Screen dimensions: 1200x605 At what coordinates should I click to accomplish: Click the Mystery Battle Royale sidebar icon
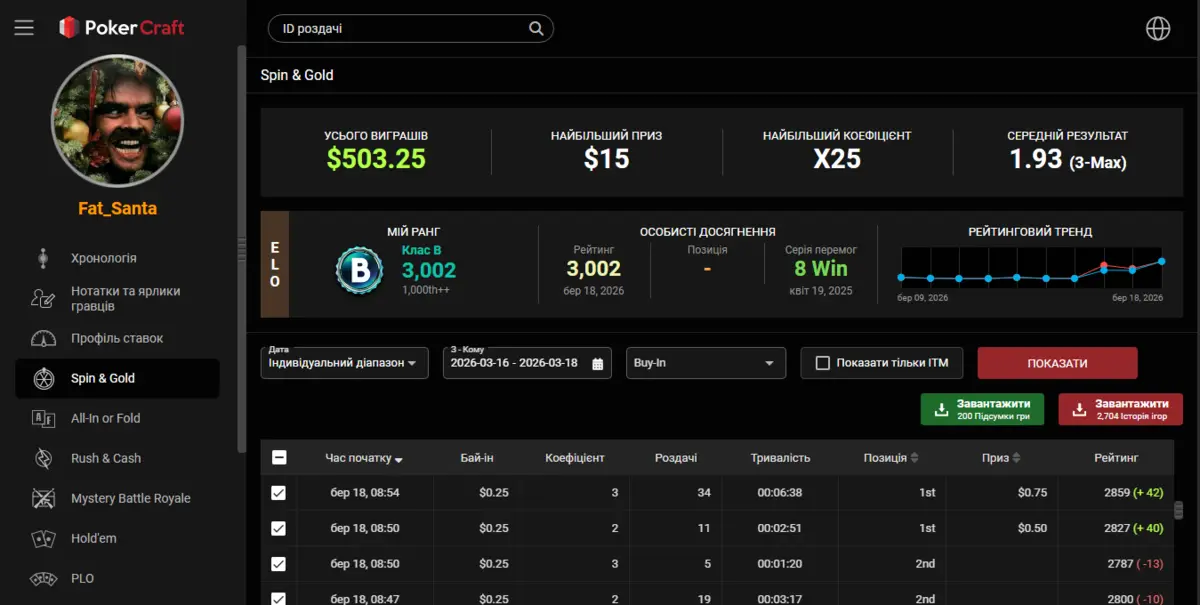43,498
